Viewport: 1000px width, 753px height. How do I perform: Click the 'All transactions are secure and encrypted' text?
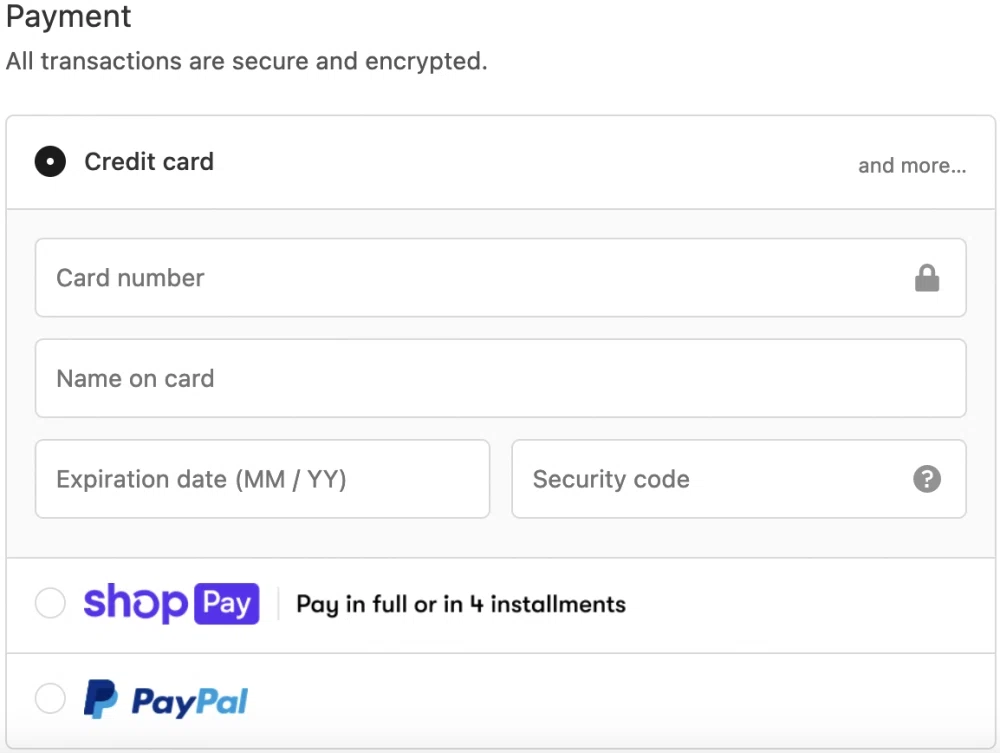246,61
